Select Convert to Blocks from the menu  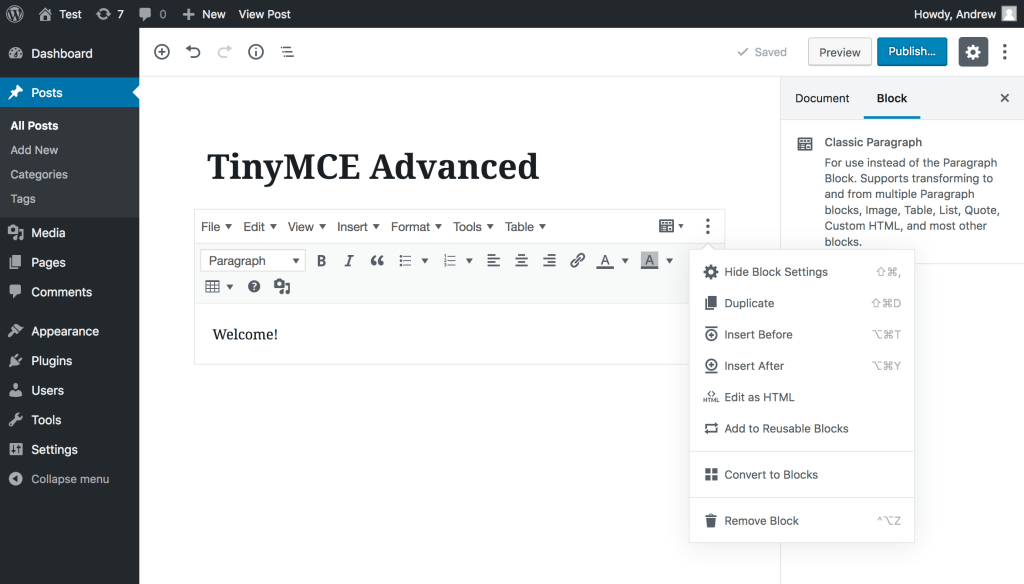click(x=771, y=475)
